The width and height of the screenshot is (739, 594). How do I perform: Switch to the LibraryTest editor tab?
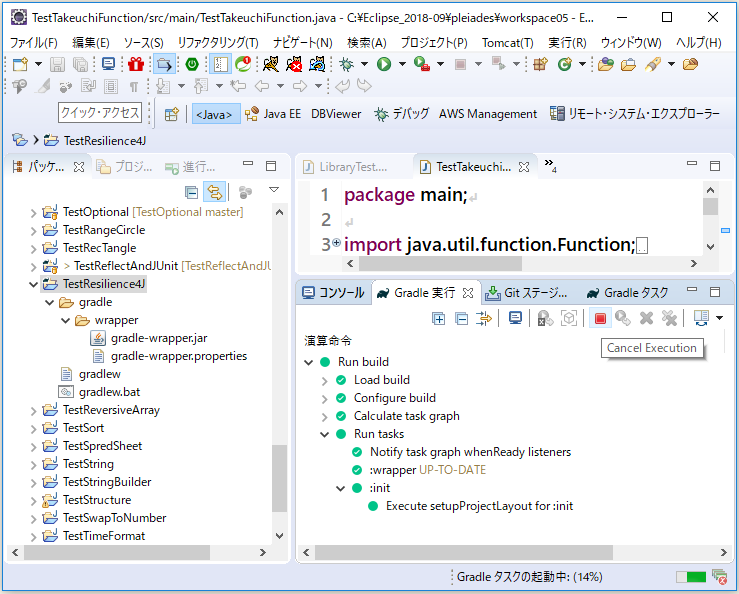(345, 167)
